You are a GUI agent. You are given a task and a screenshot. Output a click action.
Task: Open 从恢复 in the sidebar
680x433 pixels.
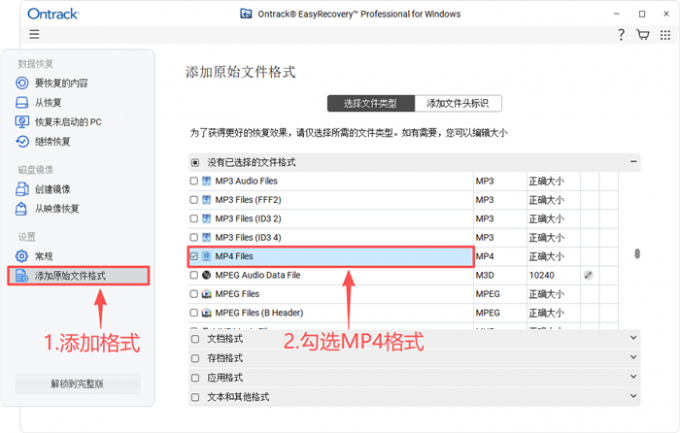click(x=48, y=102)
